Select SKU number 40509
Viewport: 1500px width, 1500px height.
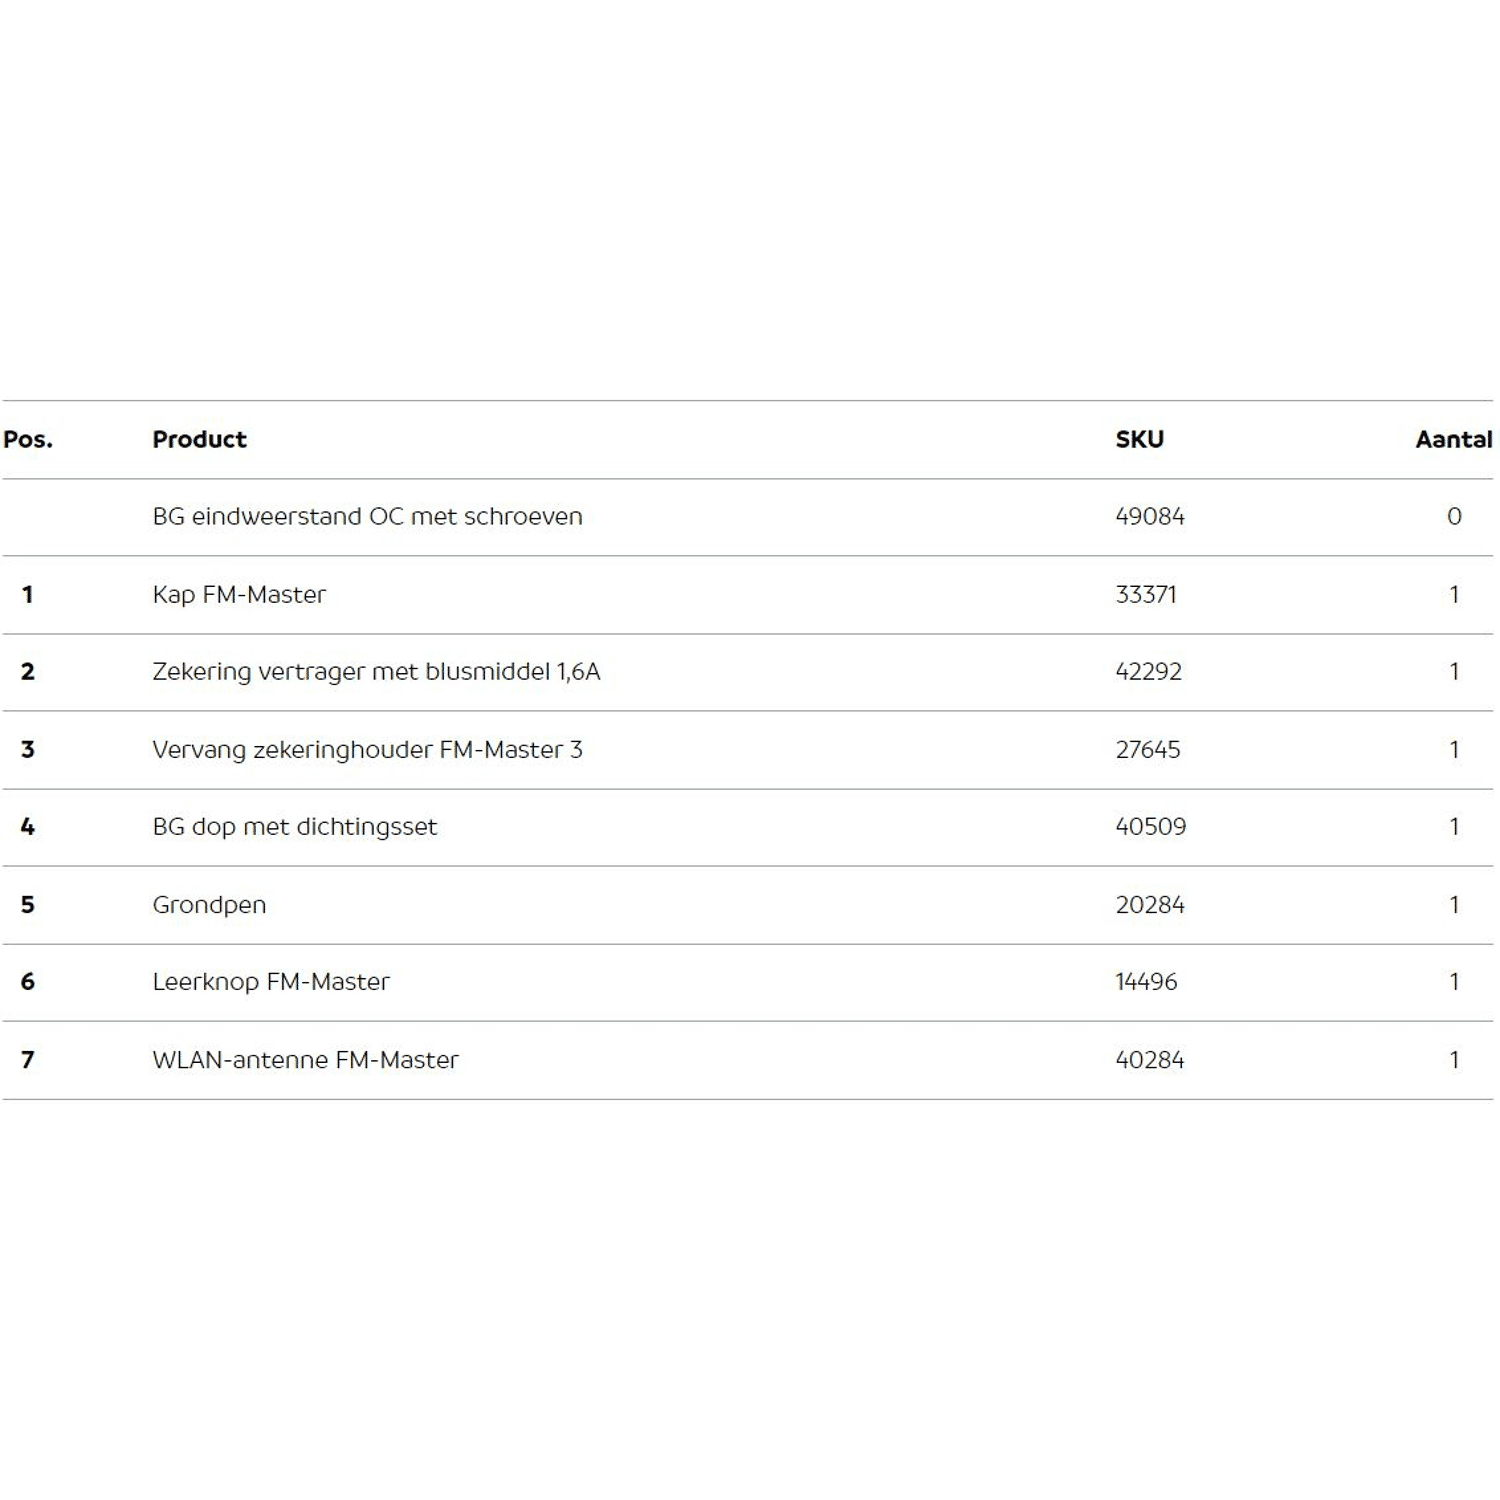[1150, 827]
